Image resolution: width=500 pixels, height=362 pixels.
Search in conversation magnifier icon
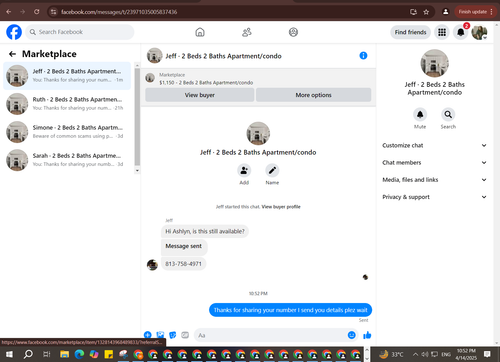point(448,114)
